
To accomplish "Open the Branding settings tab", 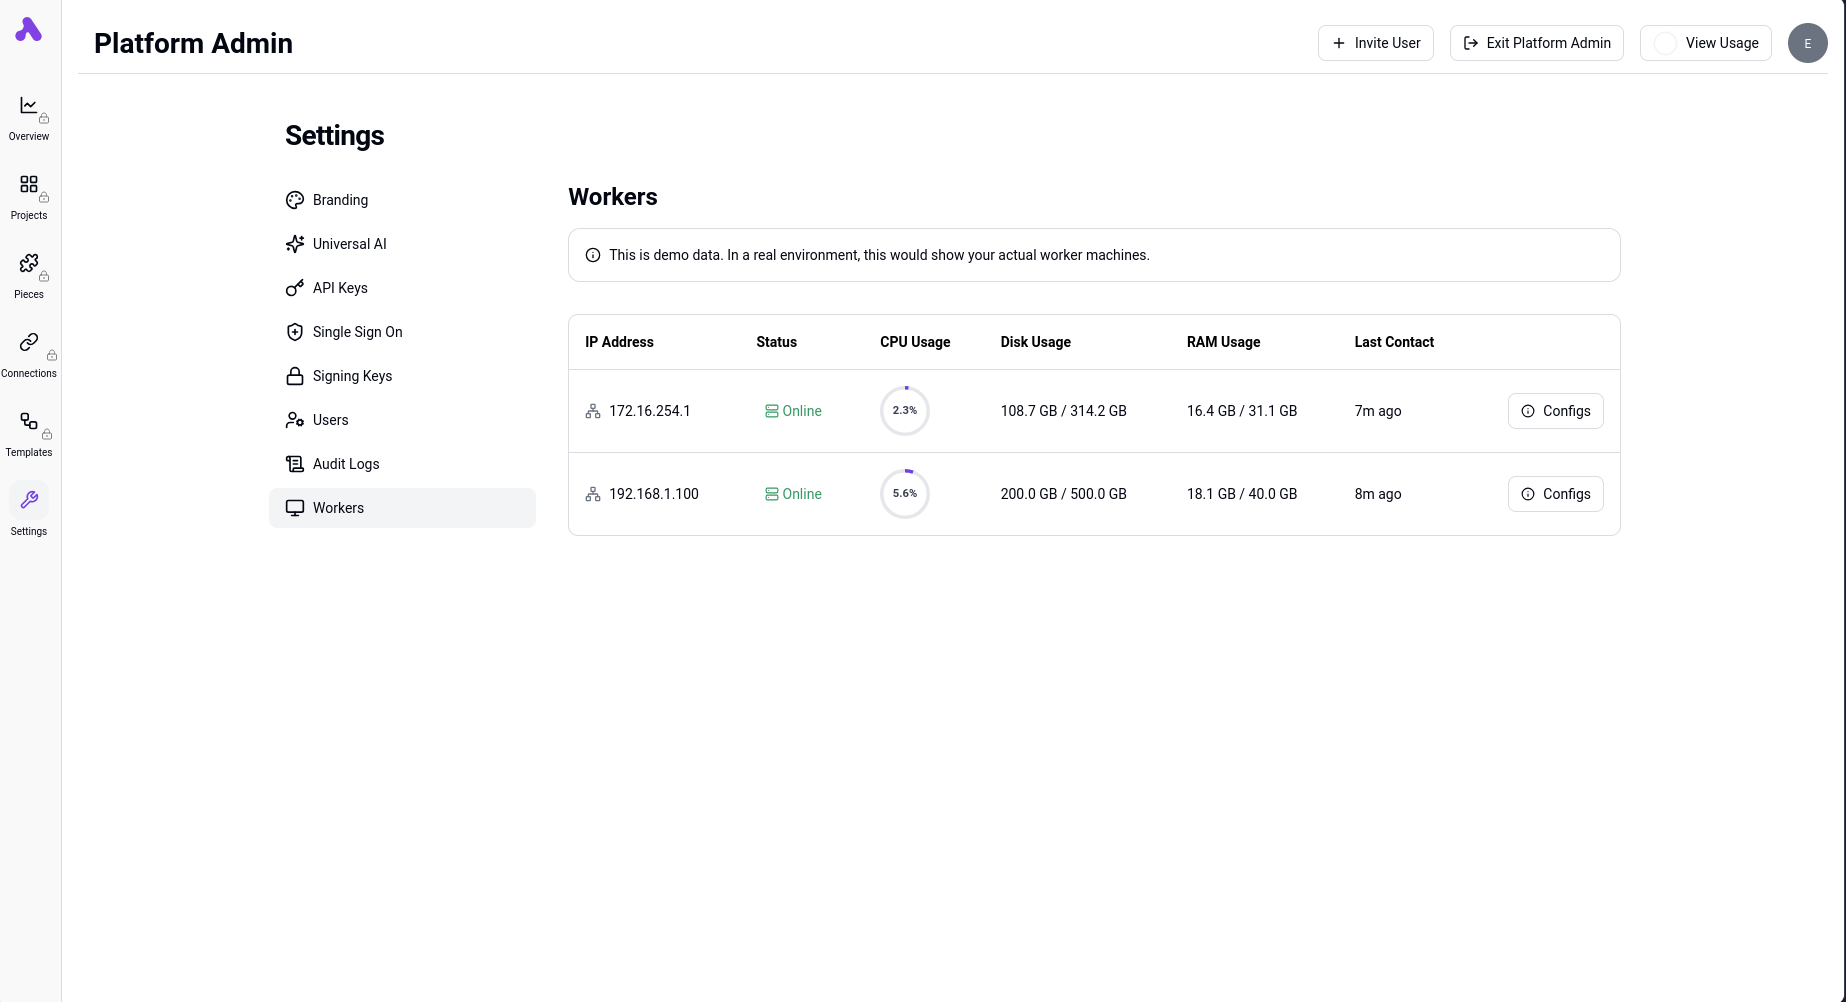I will pyautogui.click(x=340, y=200).
